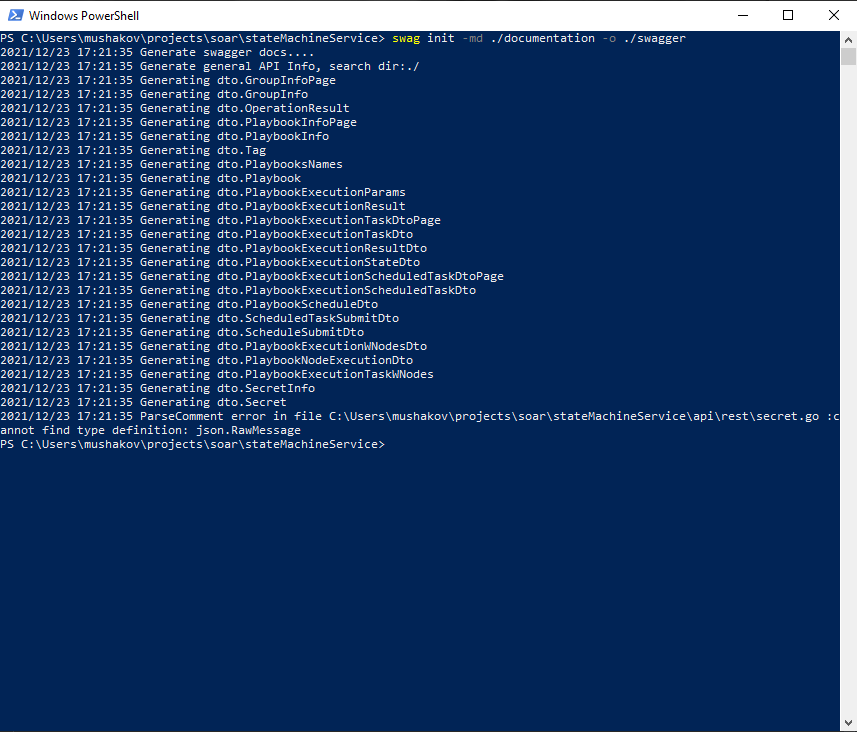Click the 'dto.SecretInfo' text
The width and height of the screenshot is (857, 732).
(266, 388)
